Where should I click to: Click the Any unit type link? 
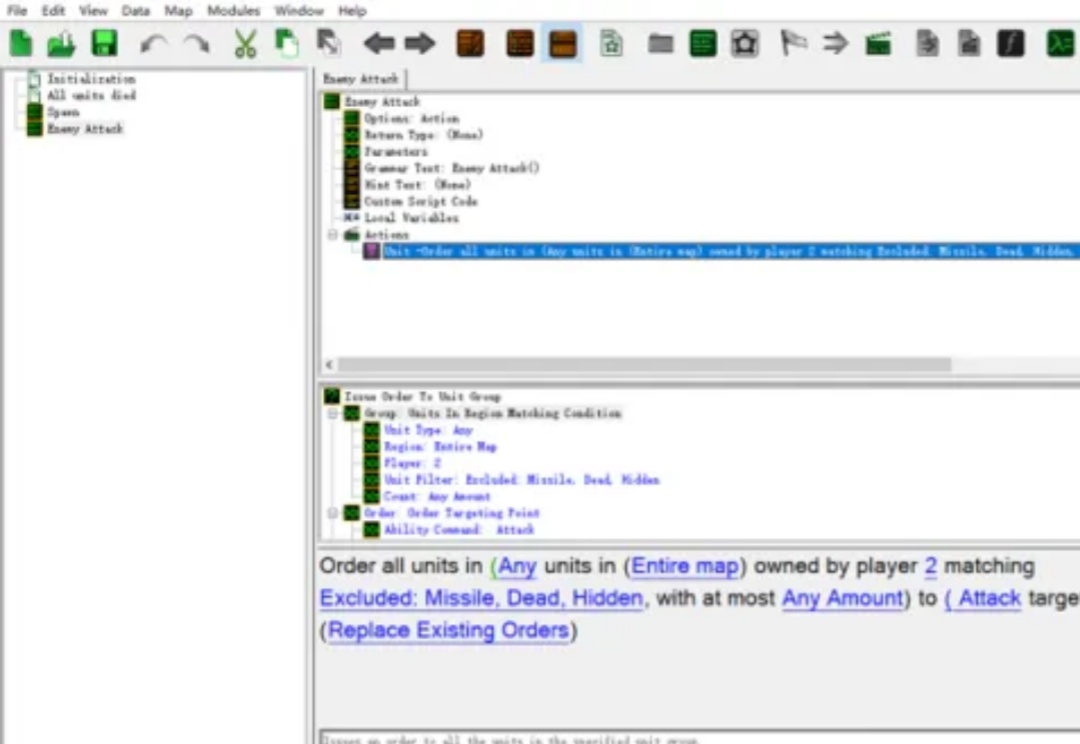517,566
